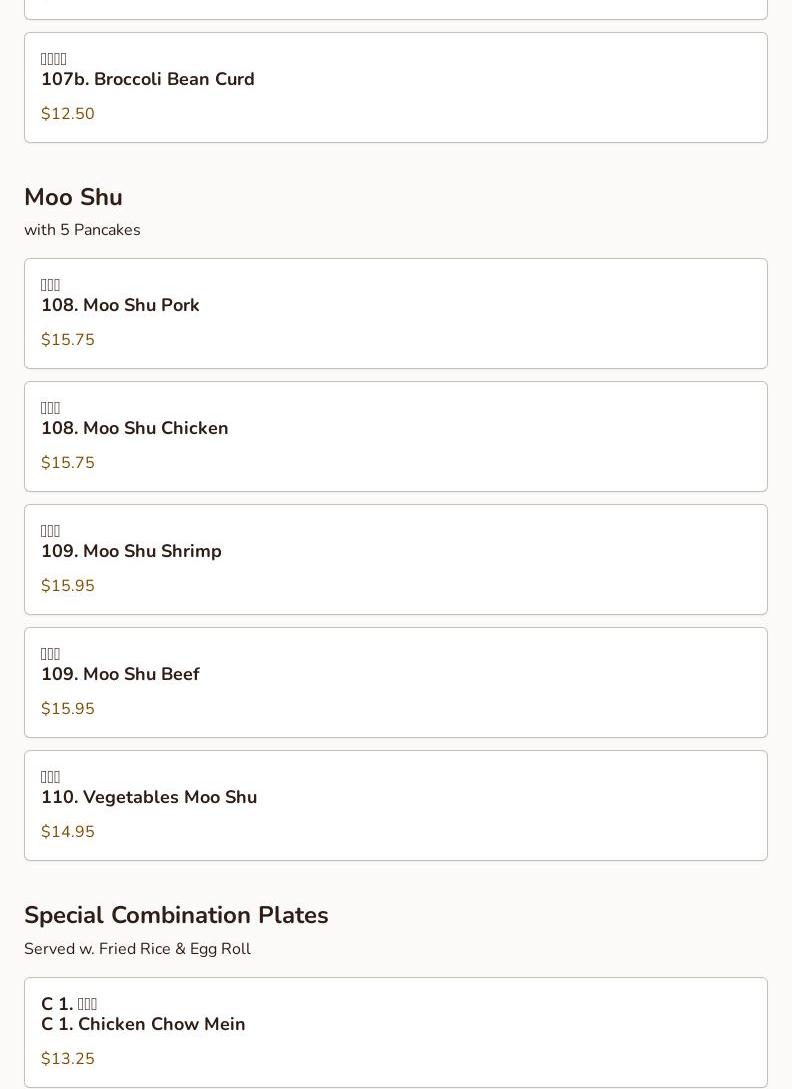Viewport: 792px width, 1089px height.
Task: Click the "Served w. Fried Rice & Egg Roll" note
Action: click(137, 949)
